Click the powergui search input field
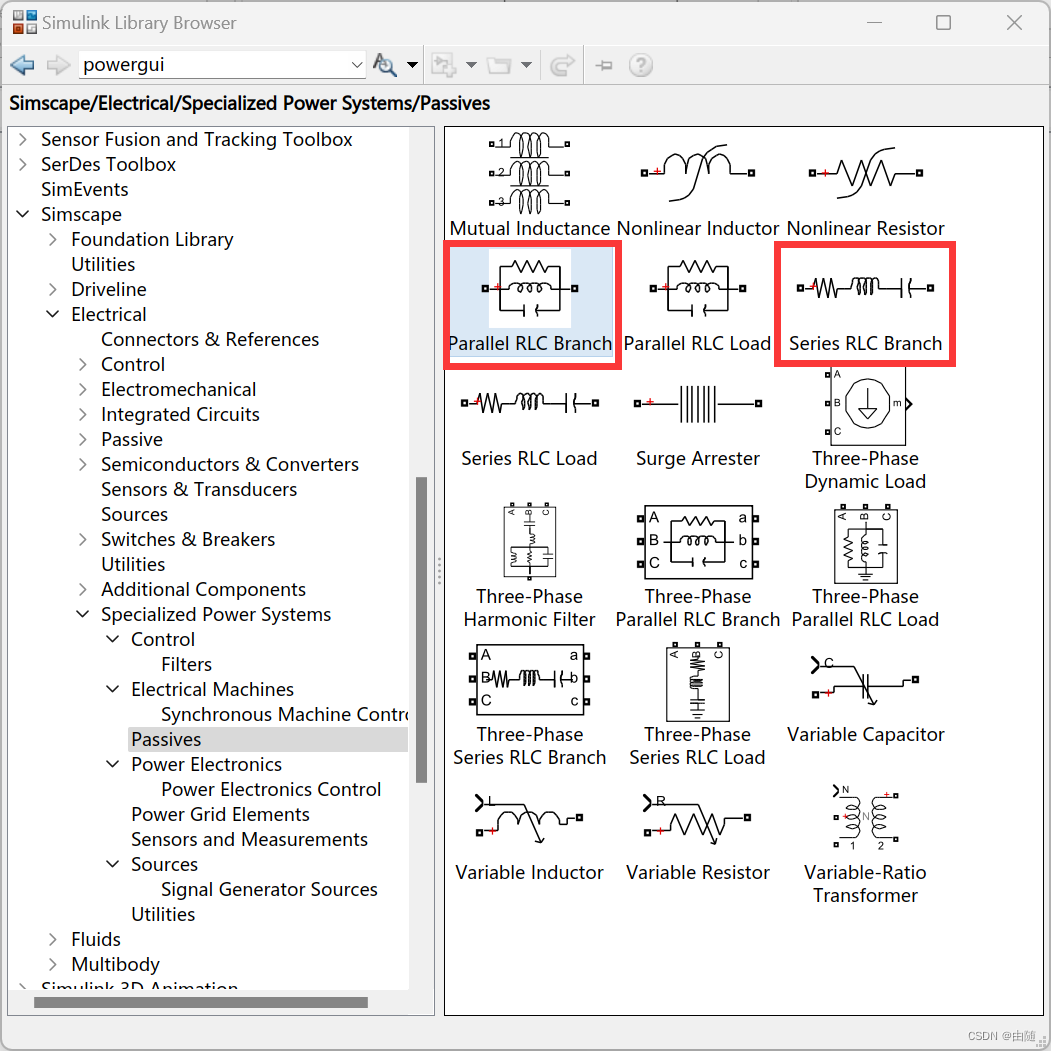The width and height of the screenshot is (1051, 1051). point(214,65)
